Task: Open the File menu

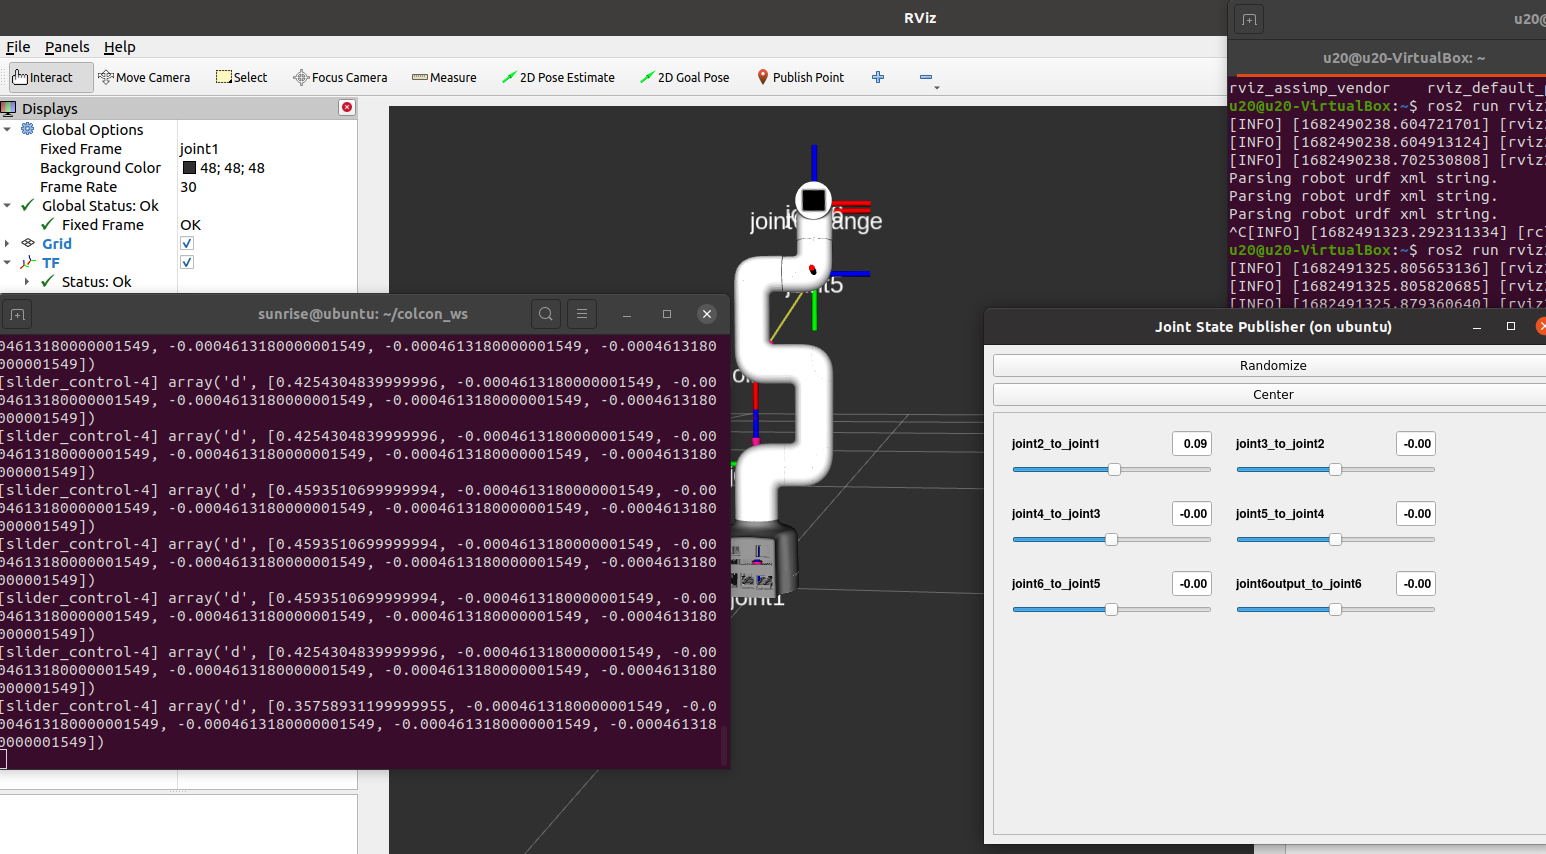Action: click(x=18, y=47)
